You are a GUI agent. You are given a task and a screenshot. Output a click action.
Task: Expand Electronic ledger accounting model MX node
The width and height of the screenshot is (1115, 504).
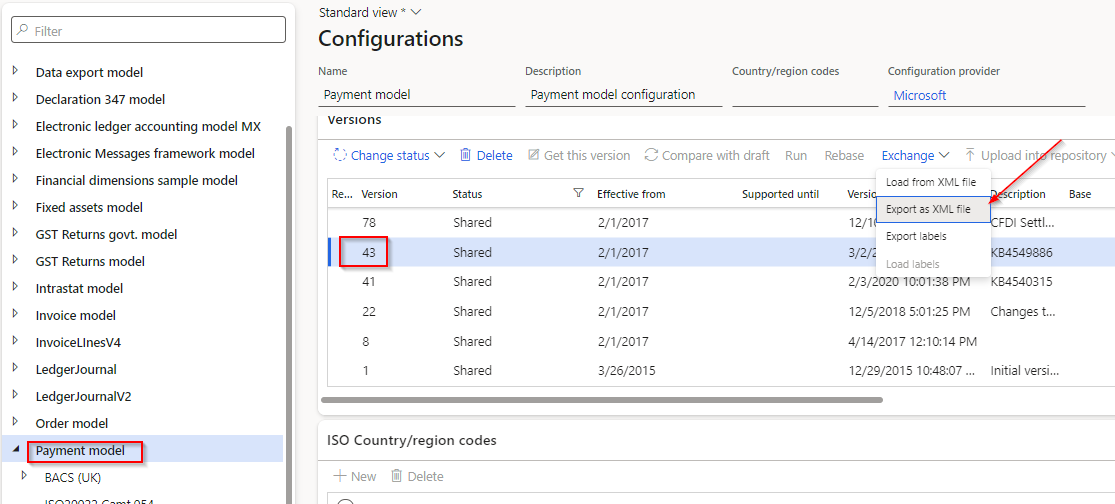tap(15, 125)
